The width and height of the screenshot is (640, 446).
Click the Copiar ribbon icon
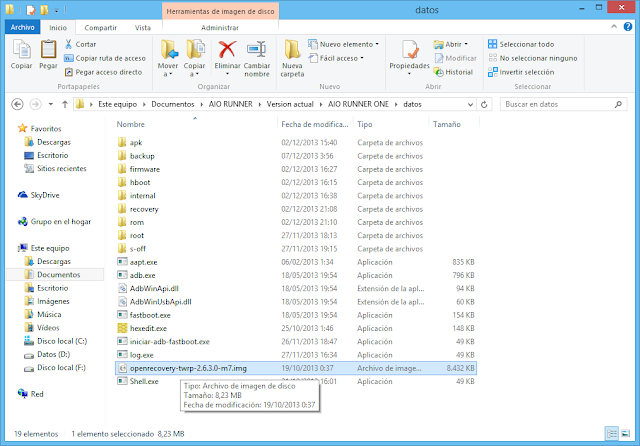21,54
